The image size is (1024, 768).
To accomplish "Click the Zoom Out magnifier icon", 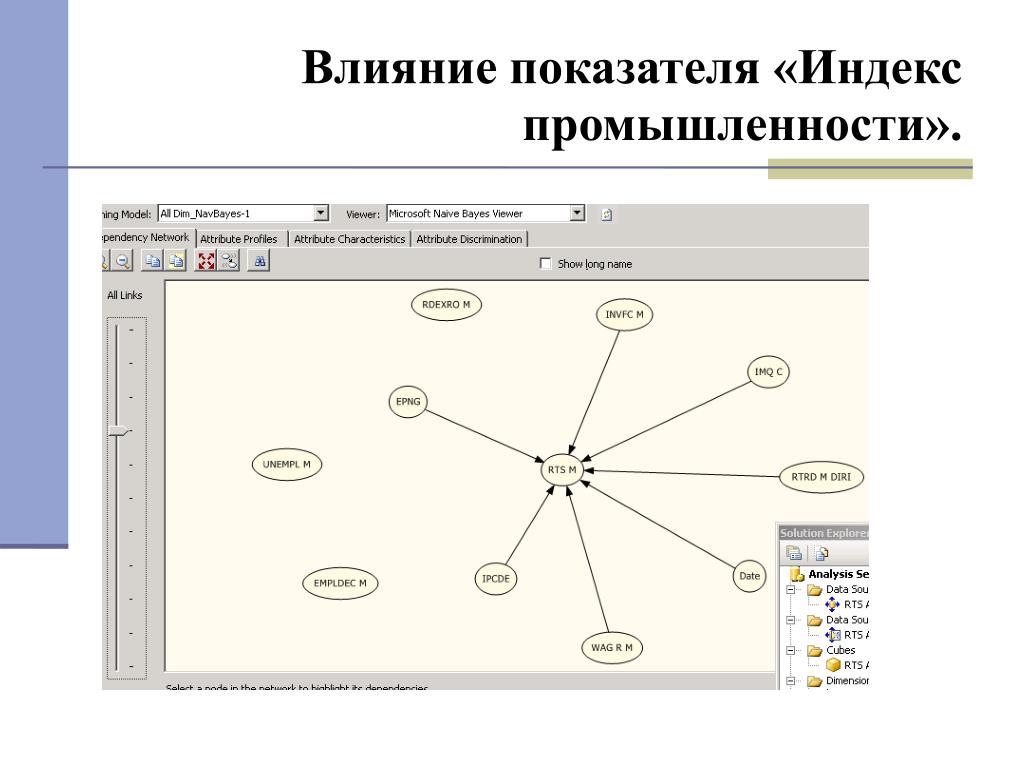I will click(123, 262).
